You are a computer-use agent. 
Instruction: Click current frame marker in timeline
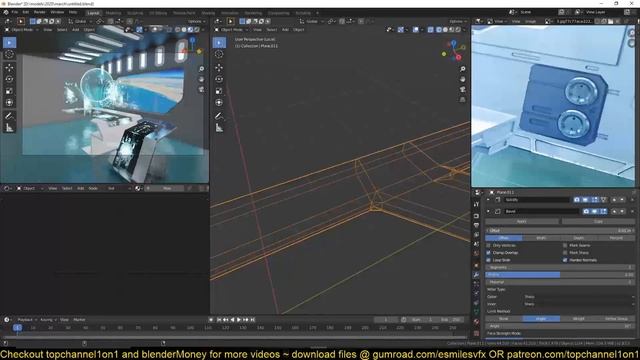click(18, 327)
